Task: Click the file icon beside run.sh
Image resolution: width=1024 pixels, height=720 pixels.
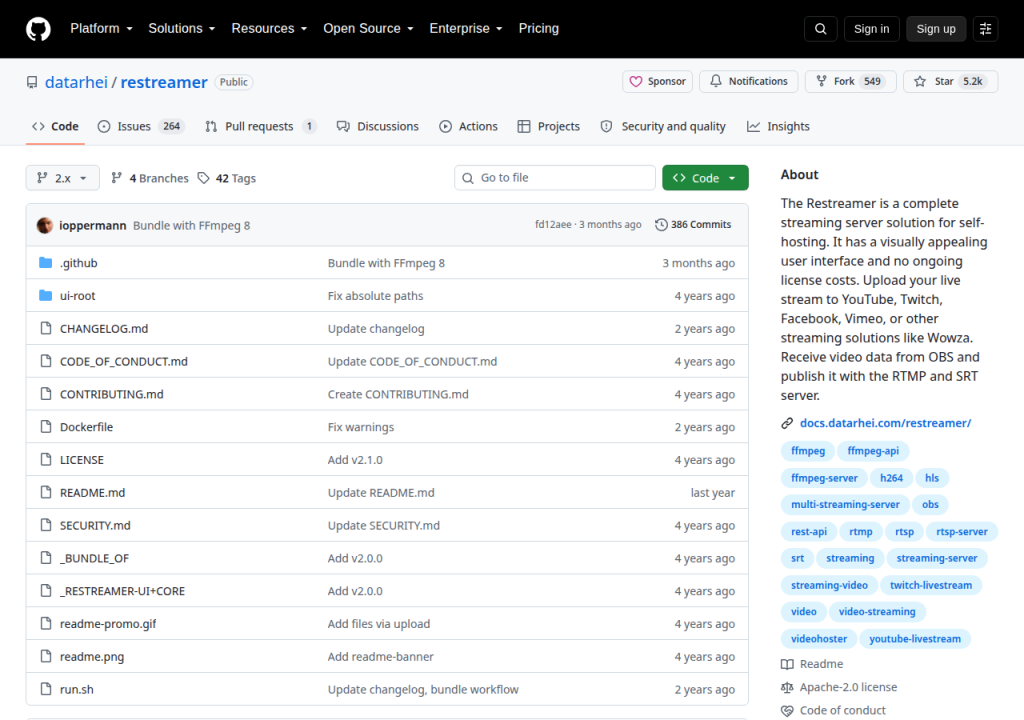Action: tap(46, 689)
